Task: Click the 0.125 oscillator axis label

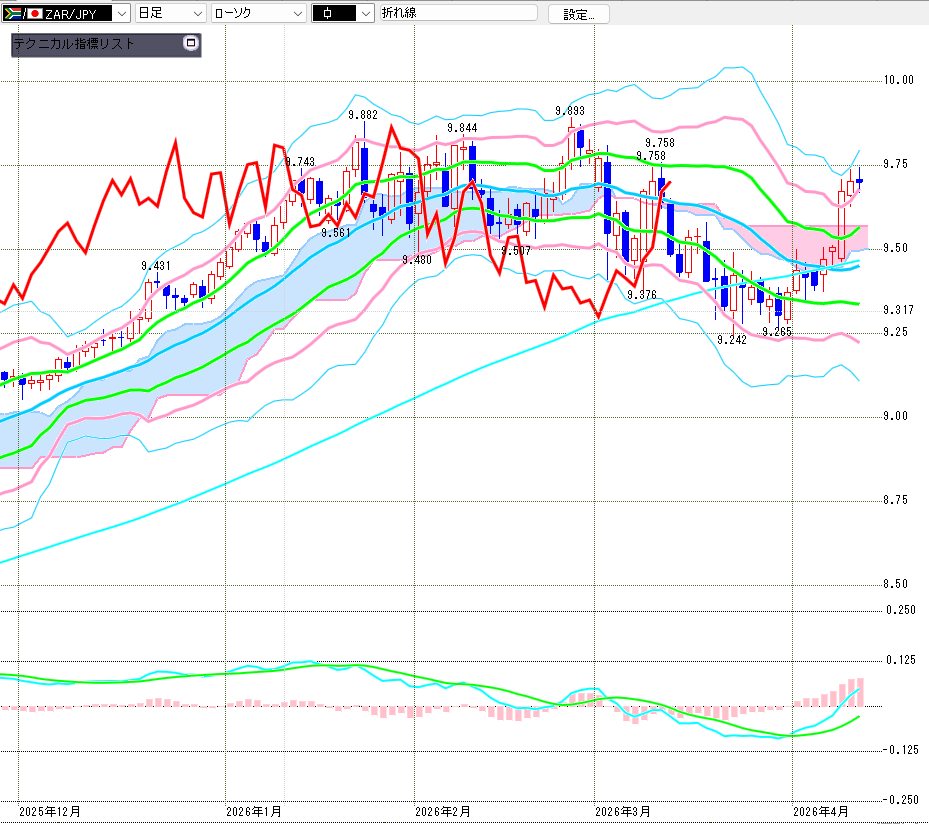Action: click(901, 659)
